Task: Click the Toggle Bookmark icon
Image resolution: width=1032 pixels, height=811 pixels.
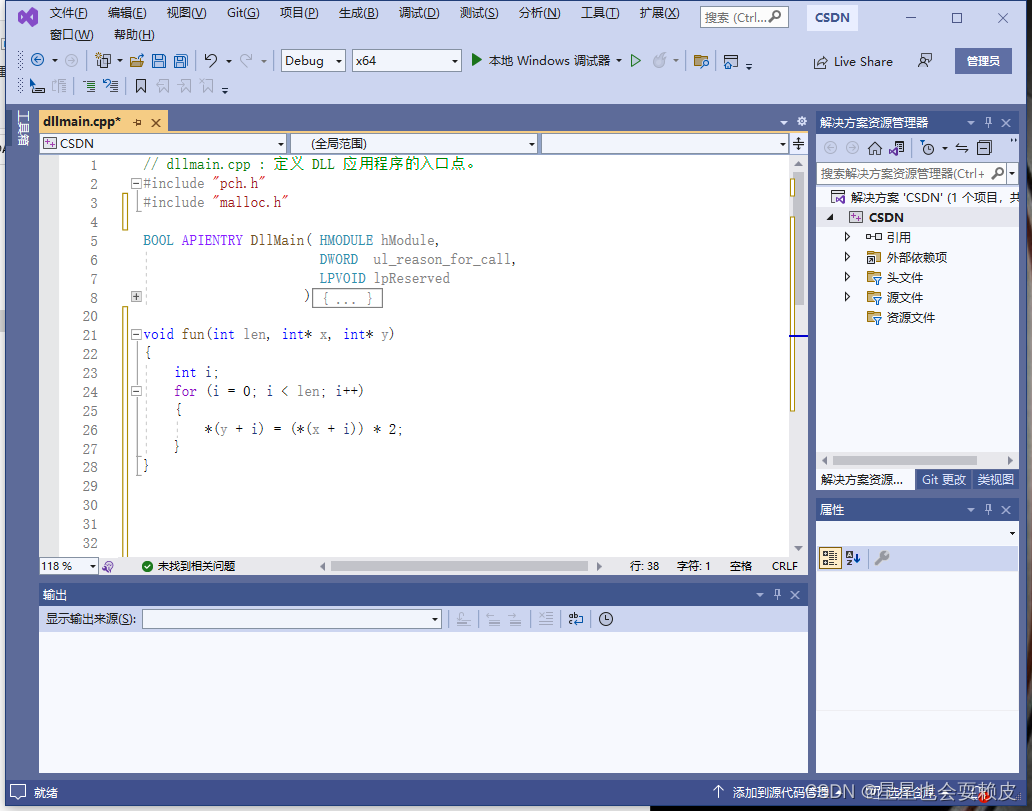Action: point(141,85)
